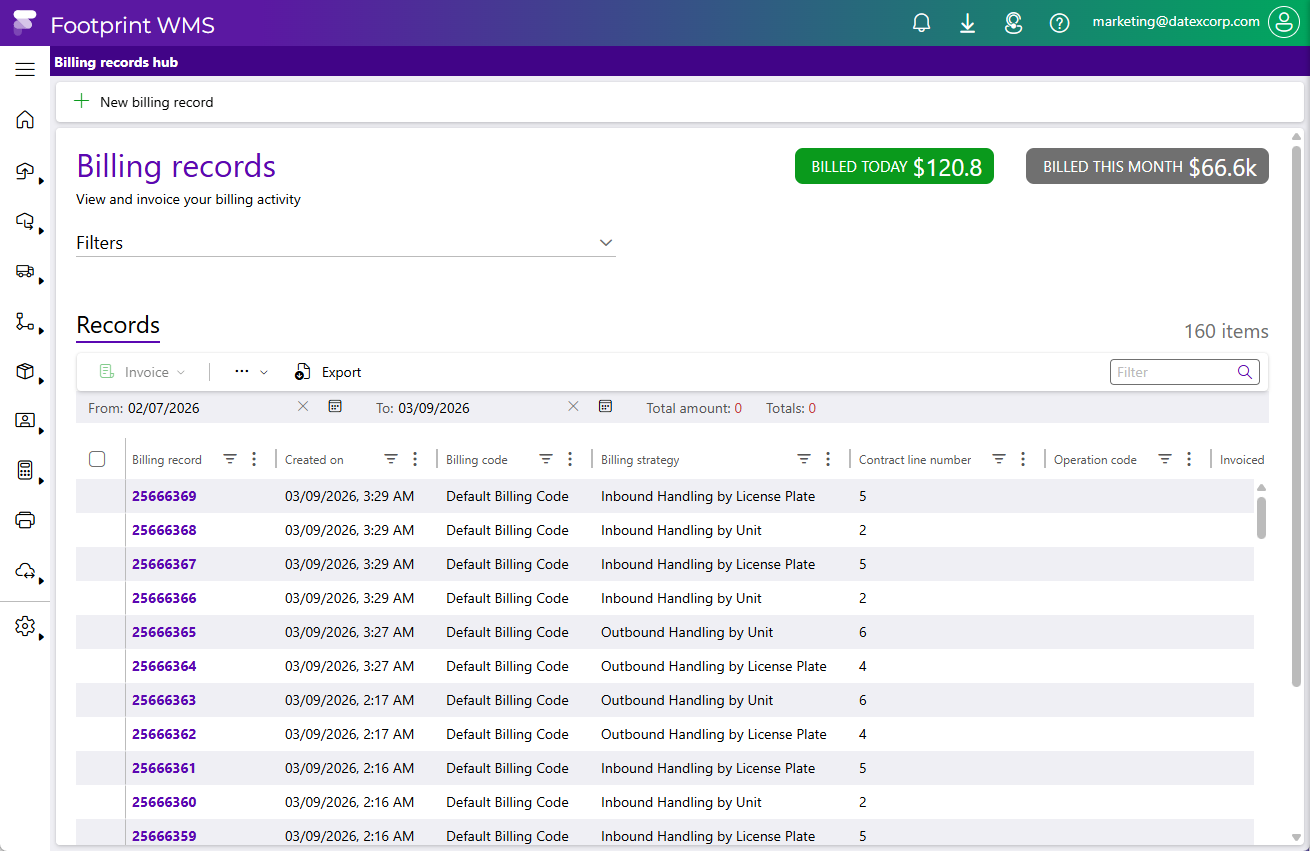Open the Invoice dropdown
Image resolution: width=1310 pixels, height=851 pixels.
pyautogui.click(x=143, y=372)
